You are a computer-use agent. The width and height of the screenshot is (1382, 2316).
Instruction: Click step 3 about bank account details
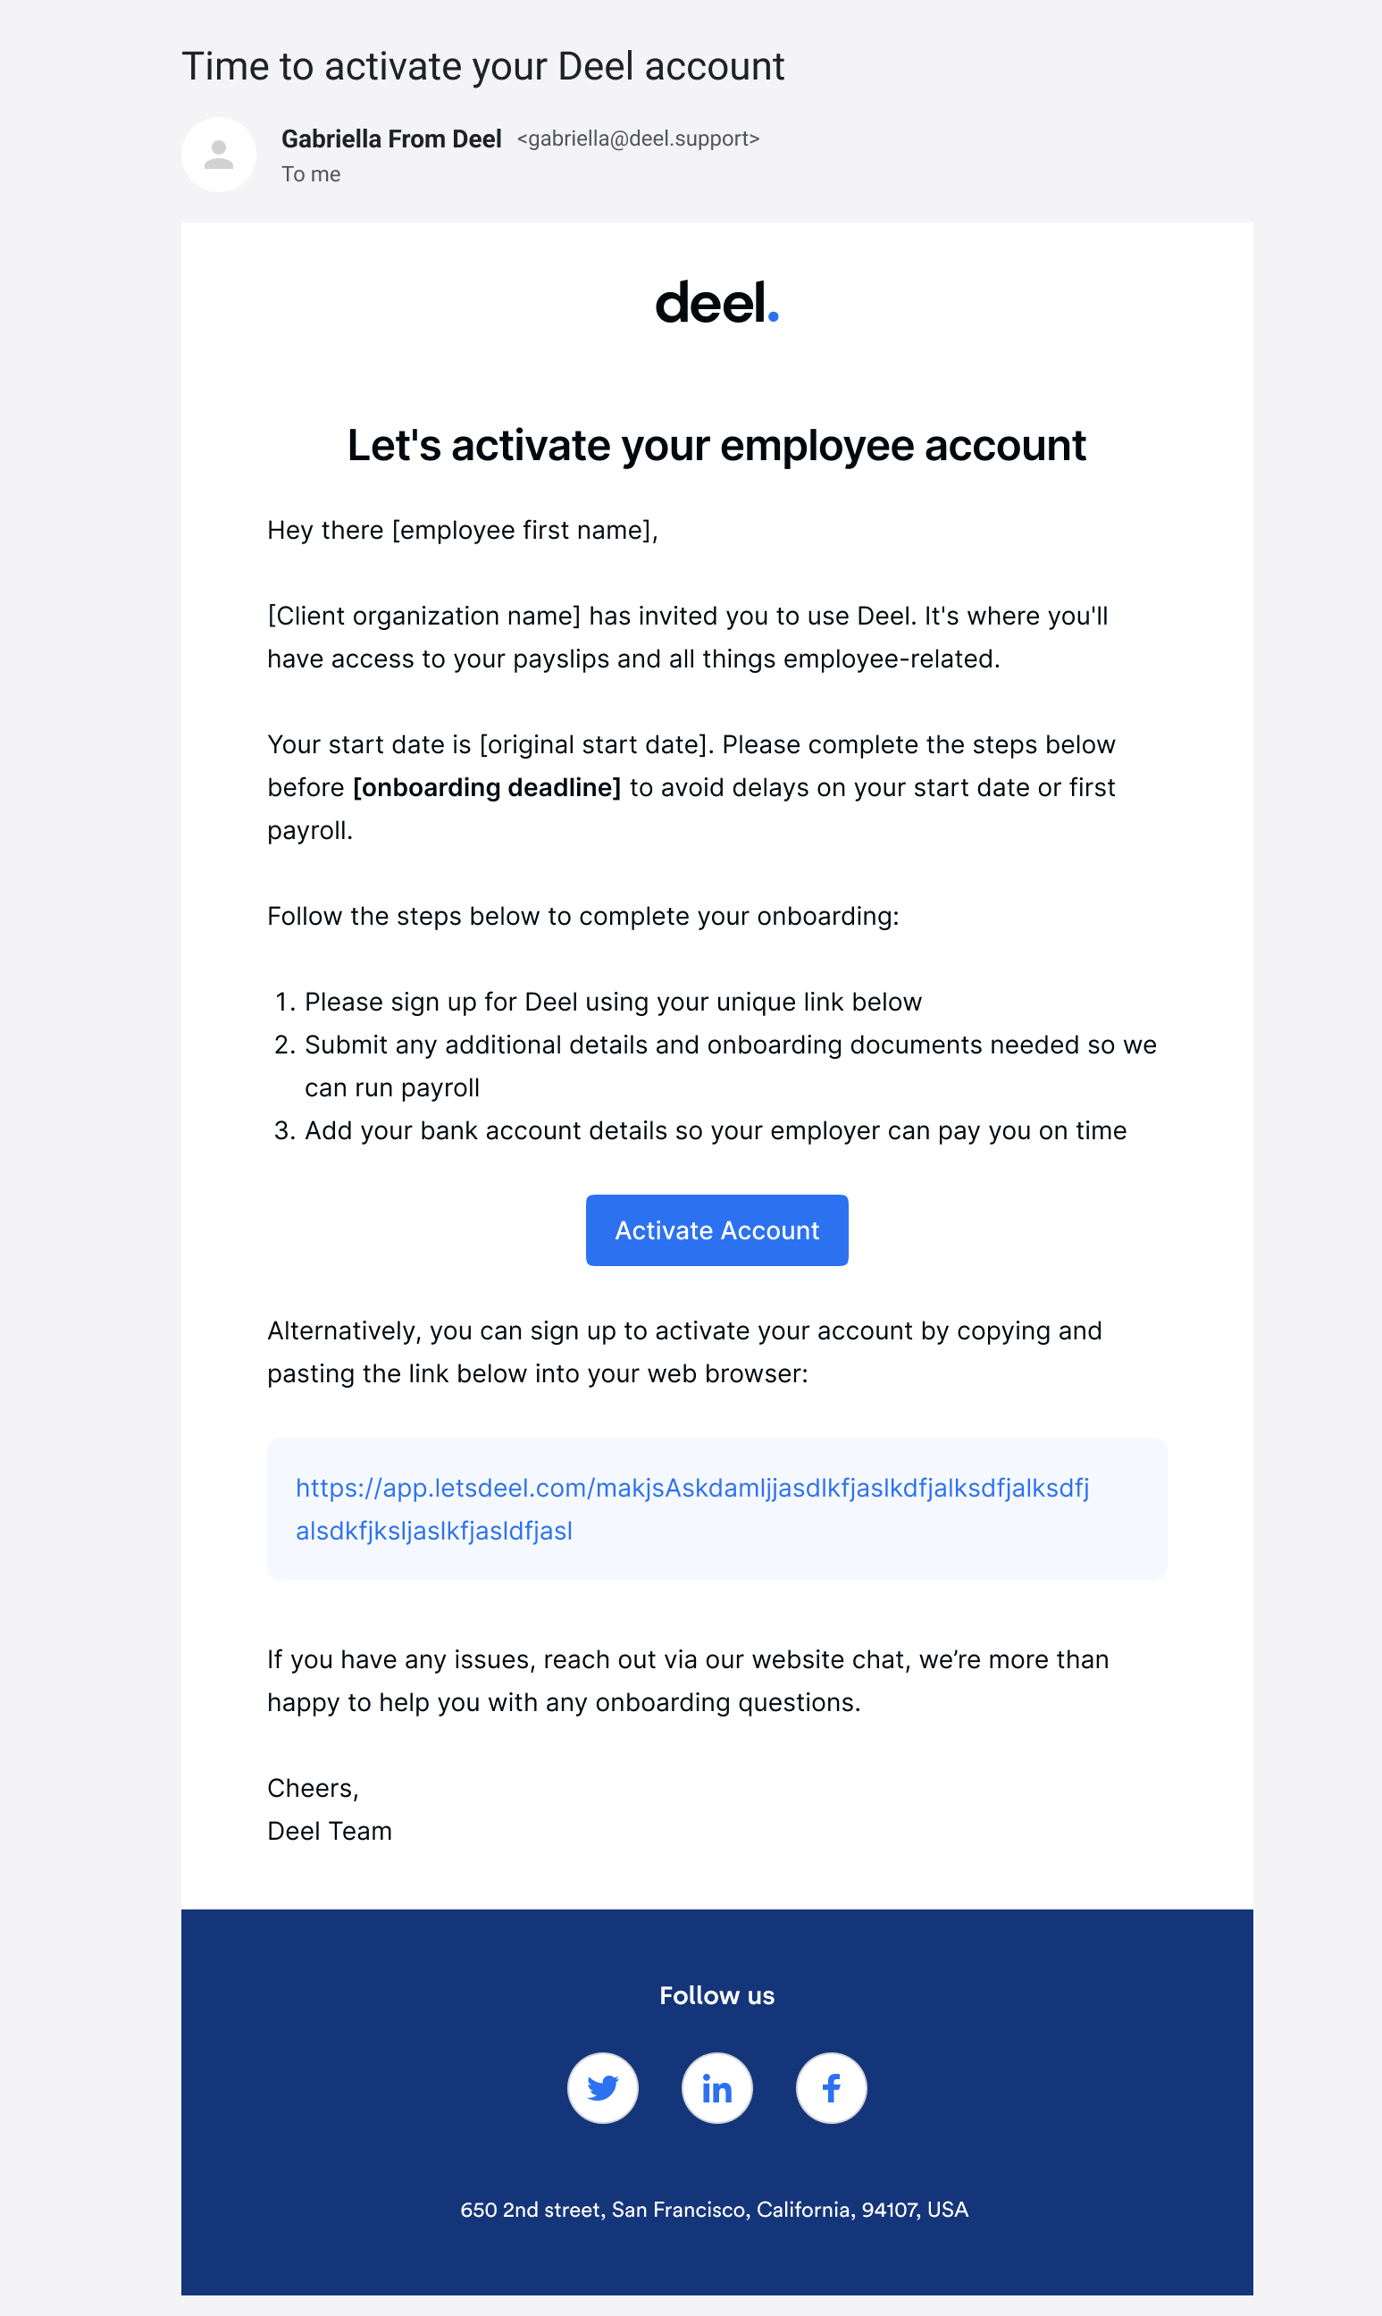(715, 1131)
